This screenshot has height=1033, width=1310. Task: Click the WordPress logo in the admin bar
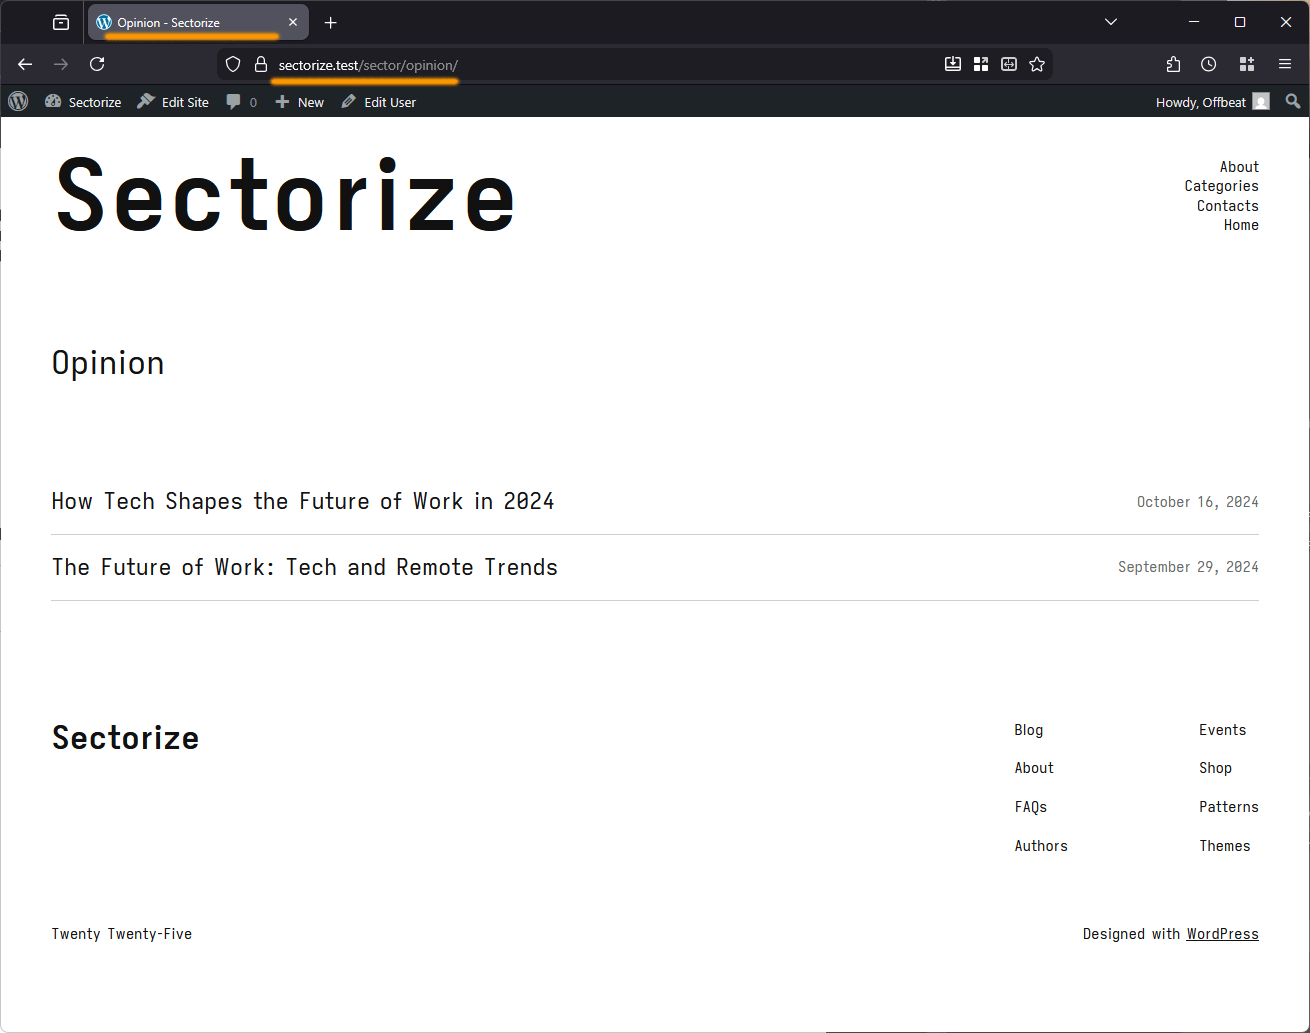coord(18,101)
